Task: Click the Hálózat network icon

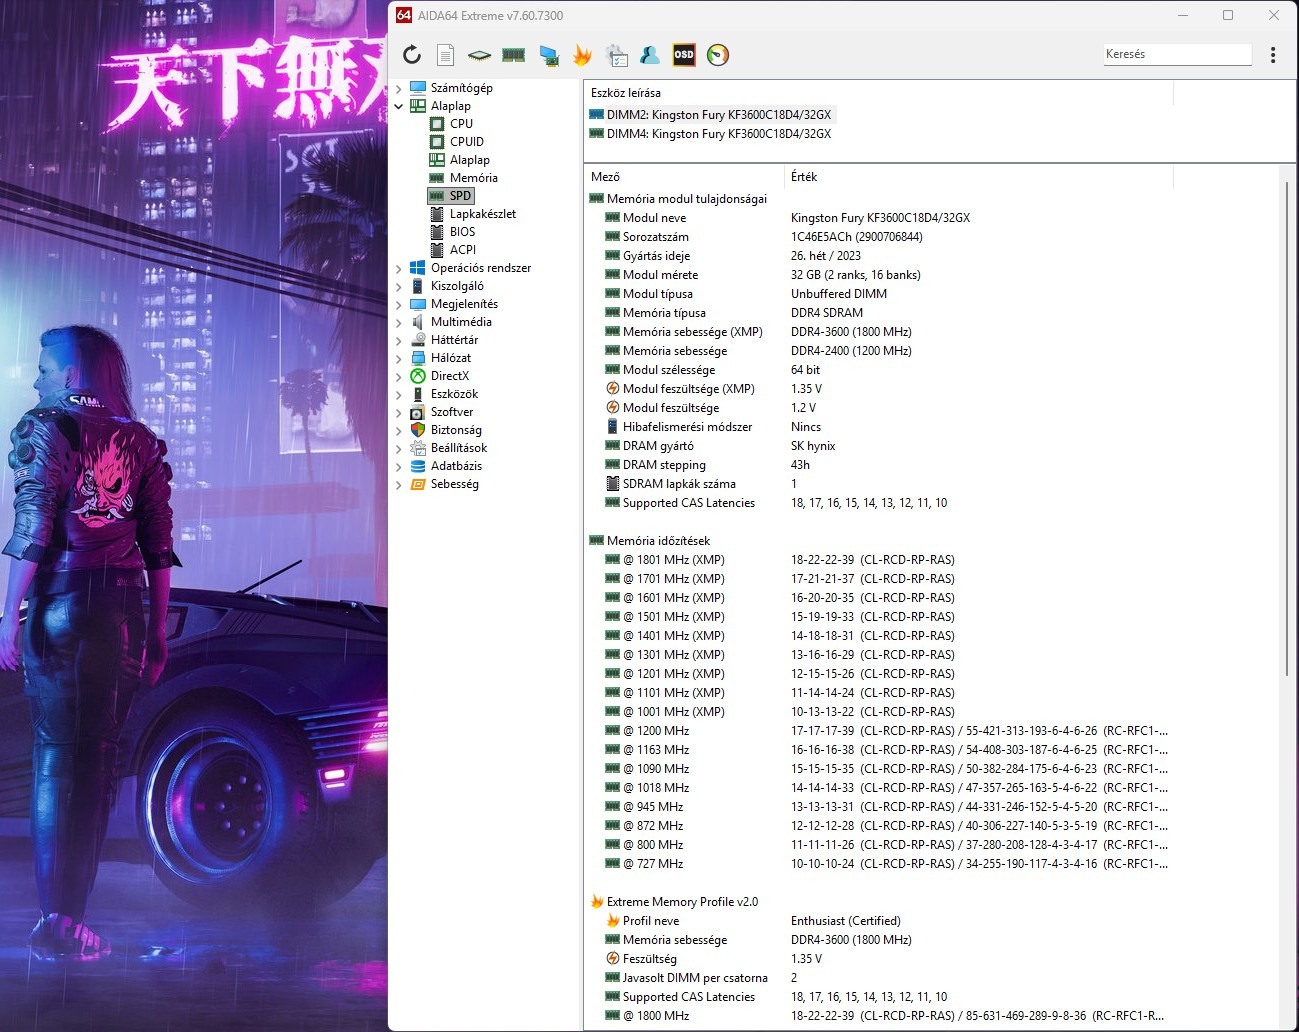Action: (x=418, y=358)
